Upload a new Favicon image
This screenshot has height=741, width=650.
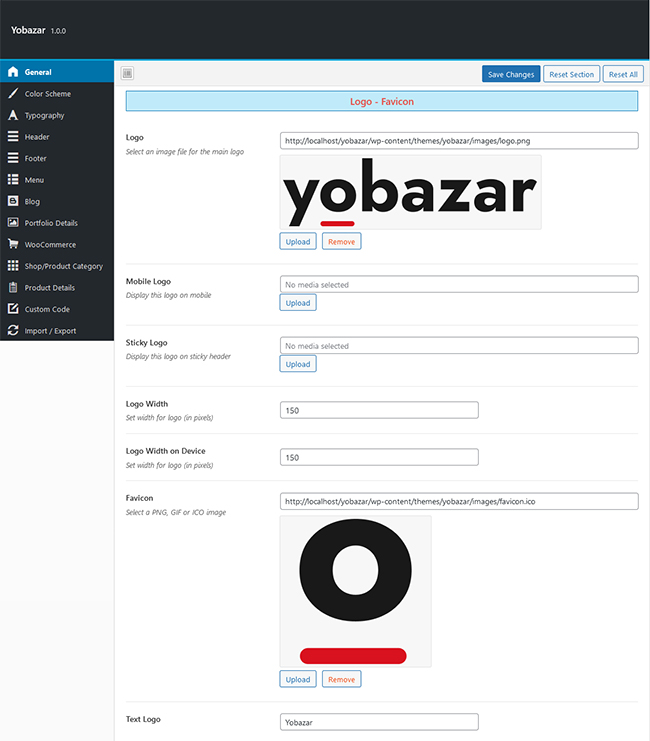click(x=298, y=679)
